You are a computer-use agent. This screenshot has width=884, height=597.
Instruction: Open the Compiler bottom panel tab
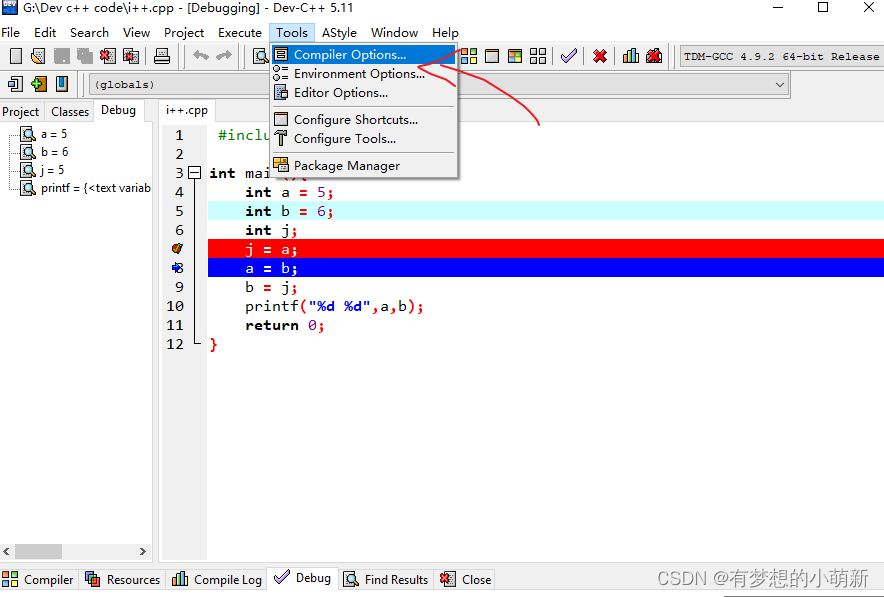click(38, 580)
